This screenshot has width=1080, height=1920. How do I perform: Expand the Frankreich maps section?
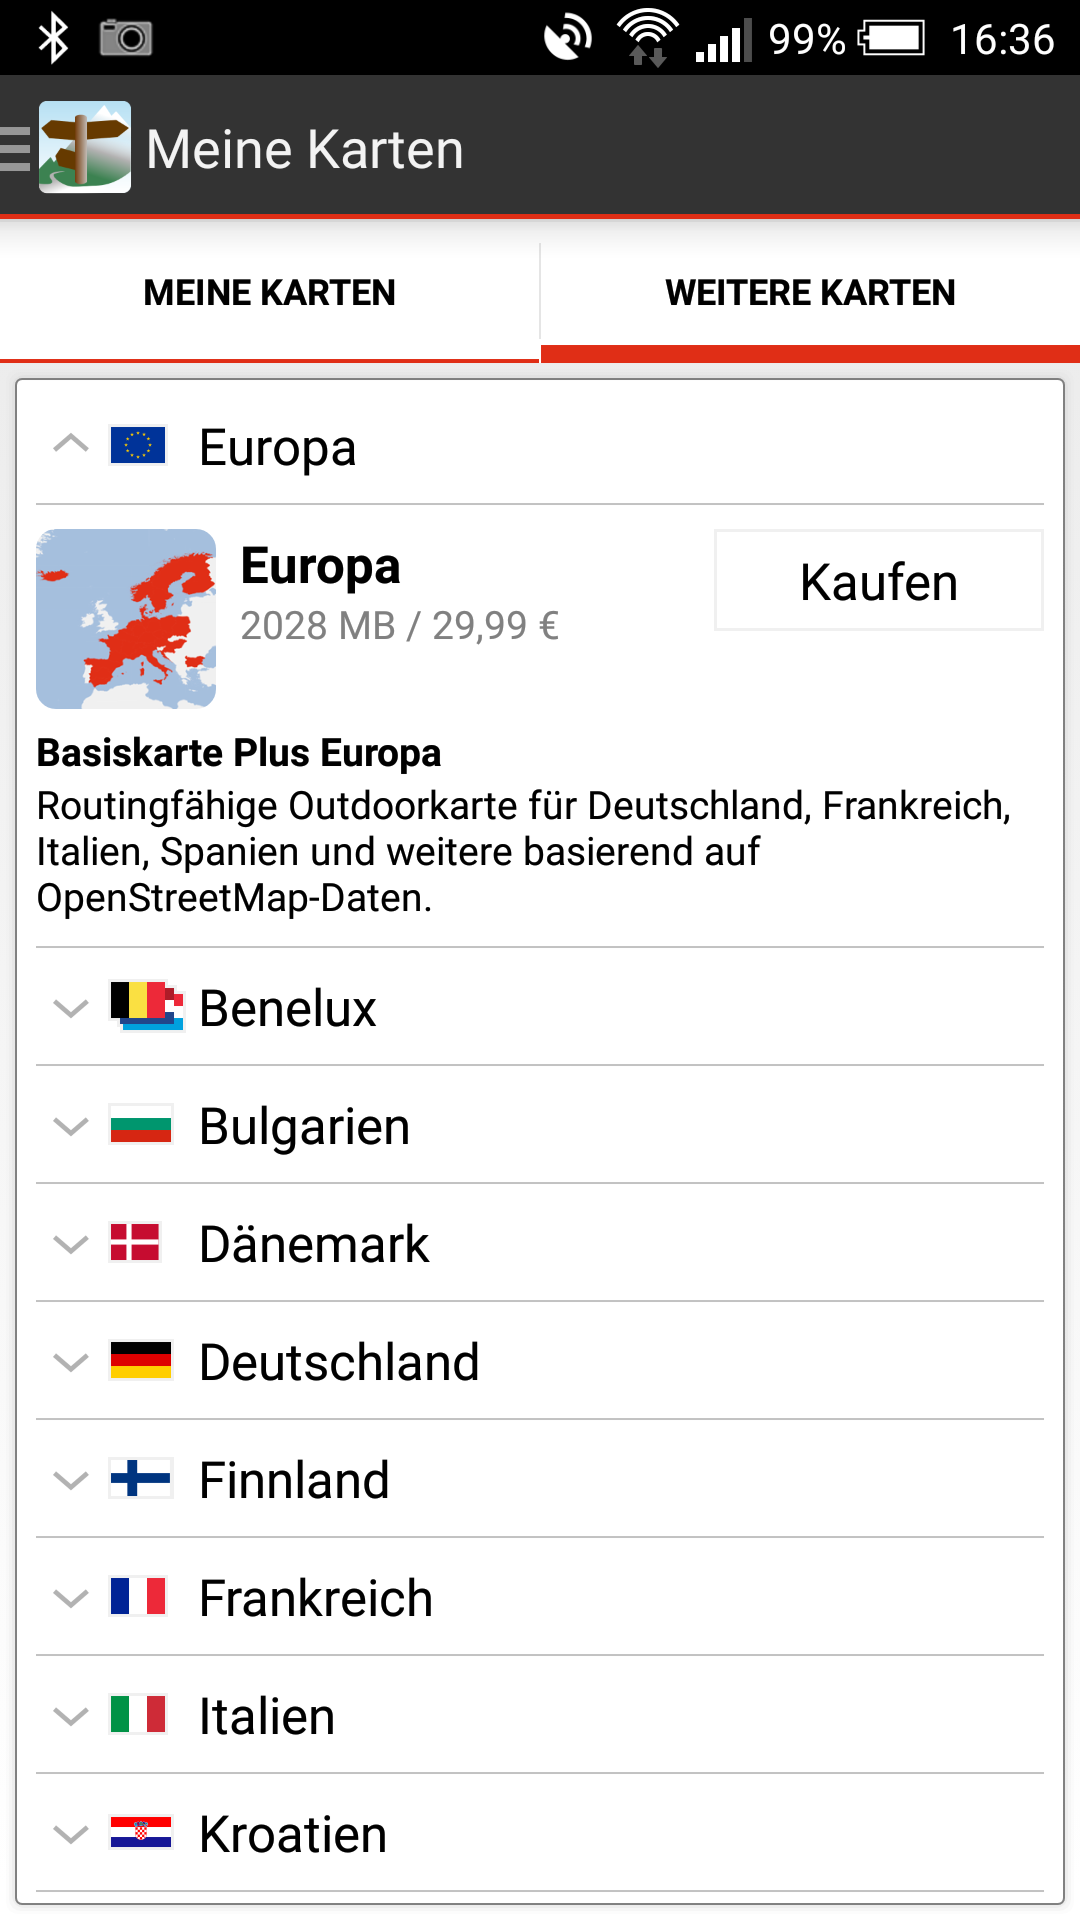click(71, 1598)
